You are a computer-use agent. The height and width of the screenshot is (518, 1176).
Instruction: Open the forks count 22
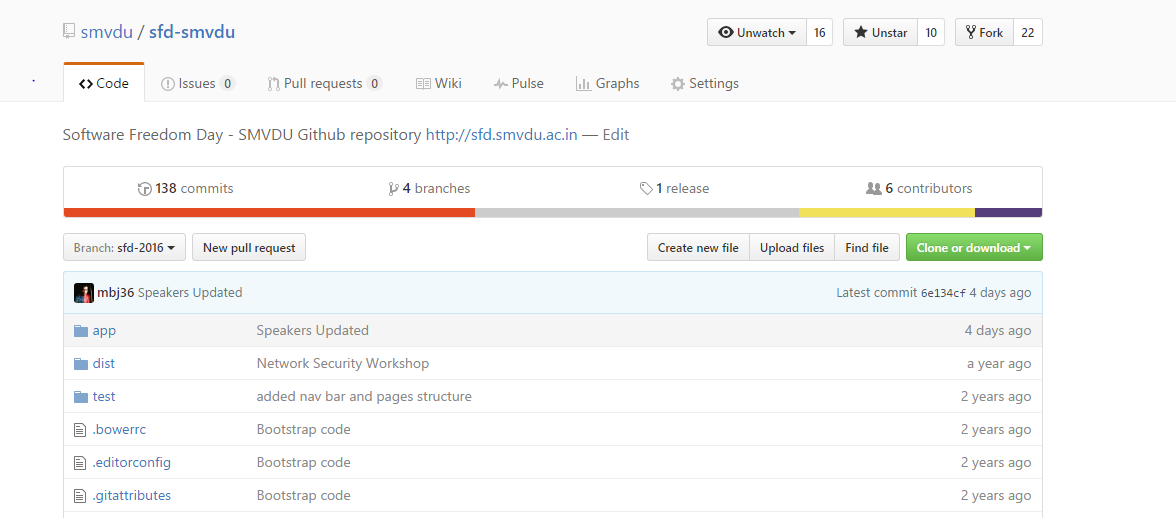pyautogui.click(x=1028, y=32)
